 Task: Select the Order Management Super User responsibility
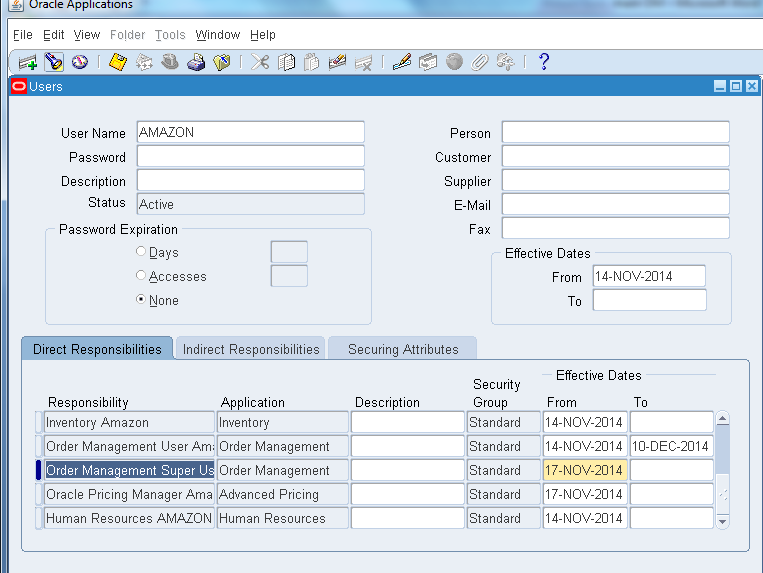pyautogui.click(x=129, y=470)
